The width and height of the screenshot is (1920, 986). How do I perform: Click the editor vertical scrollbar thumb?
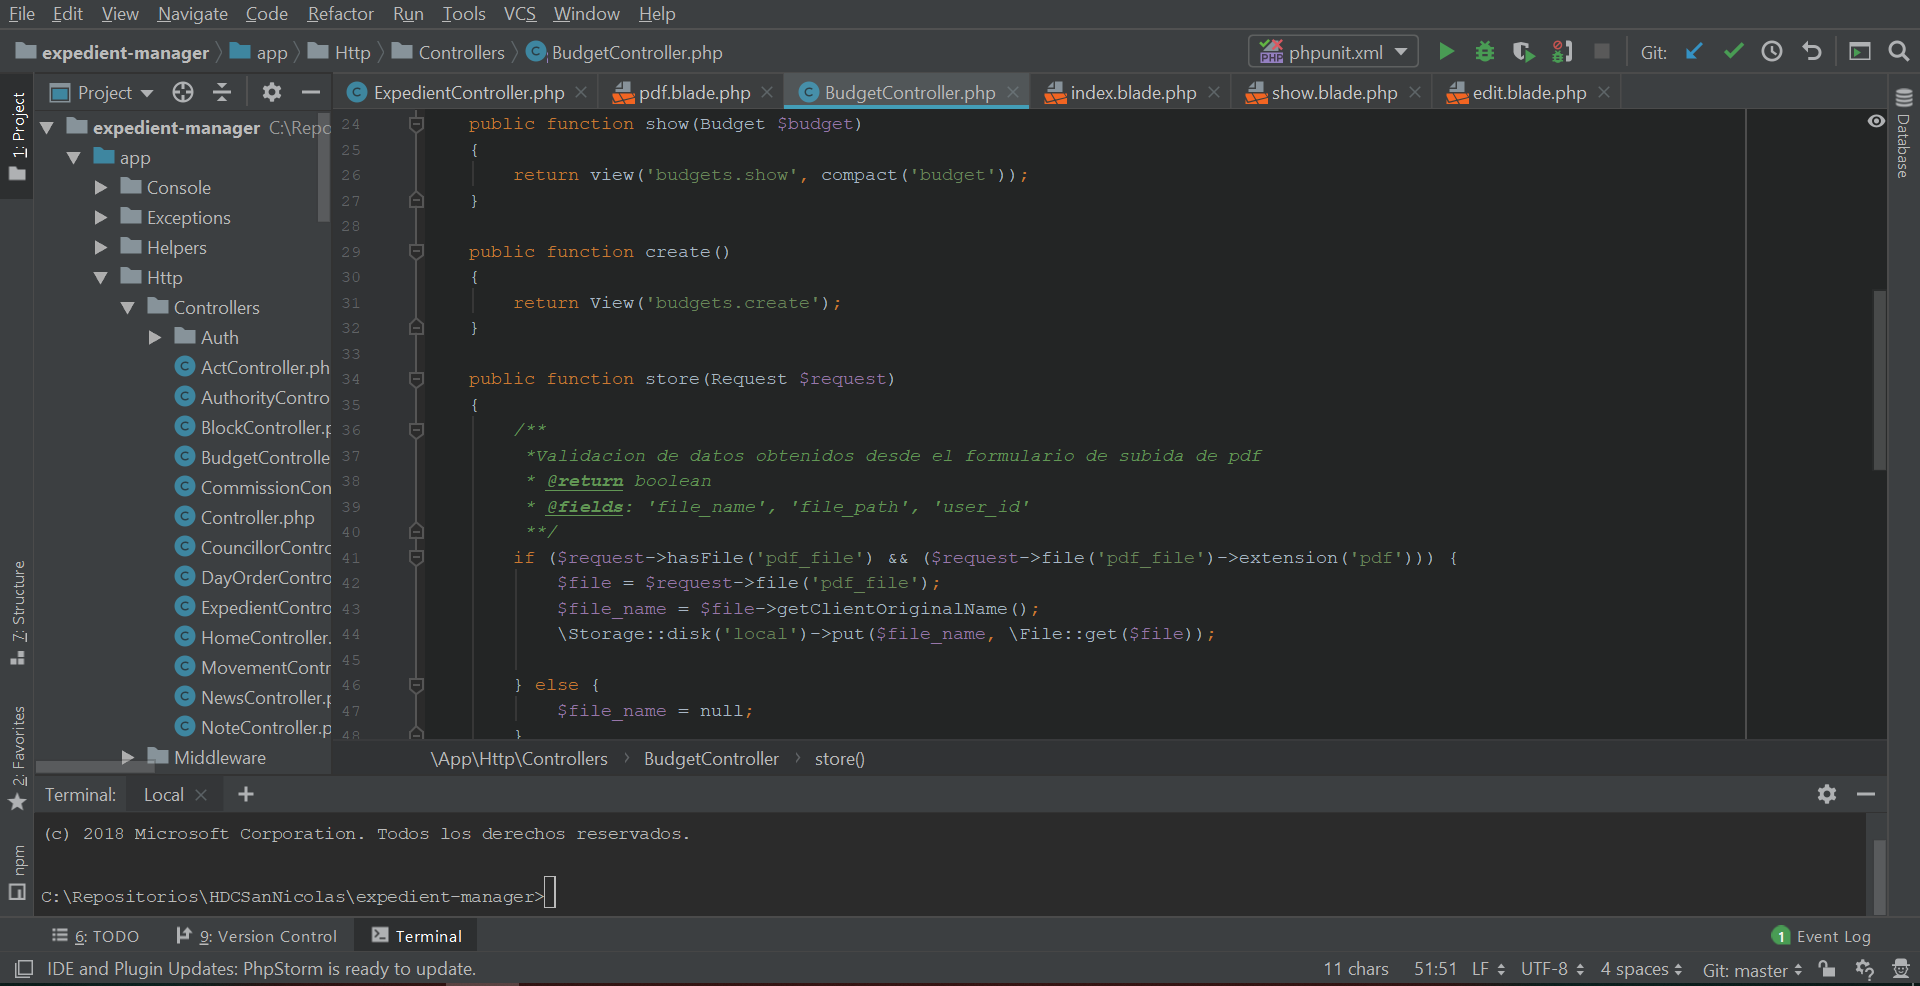pos(1879,380)
